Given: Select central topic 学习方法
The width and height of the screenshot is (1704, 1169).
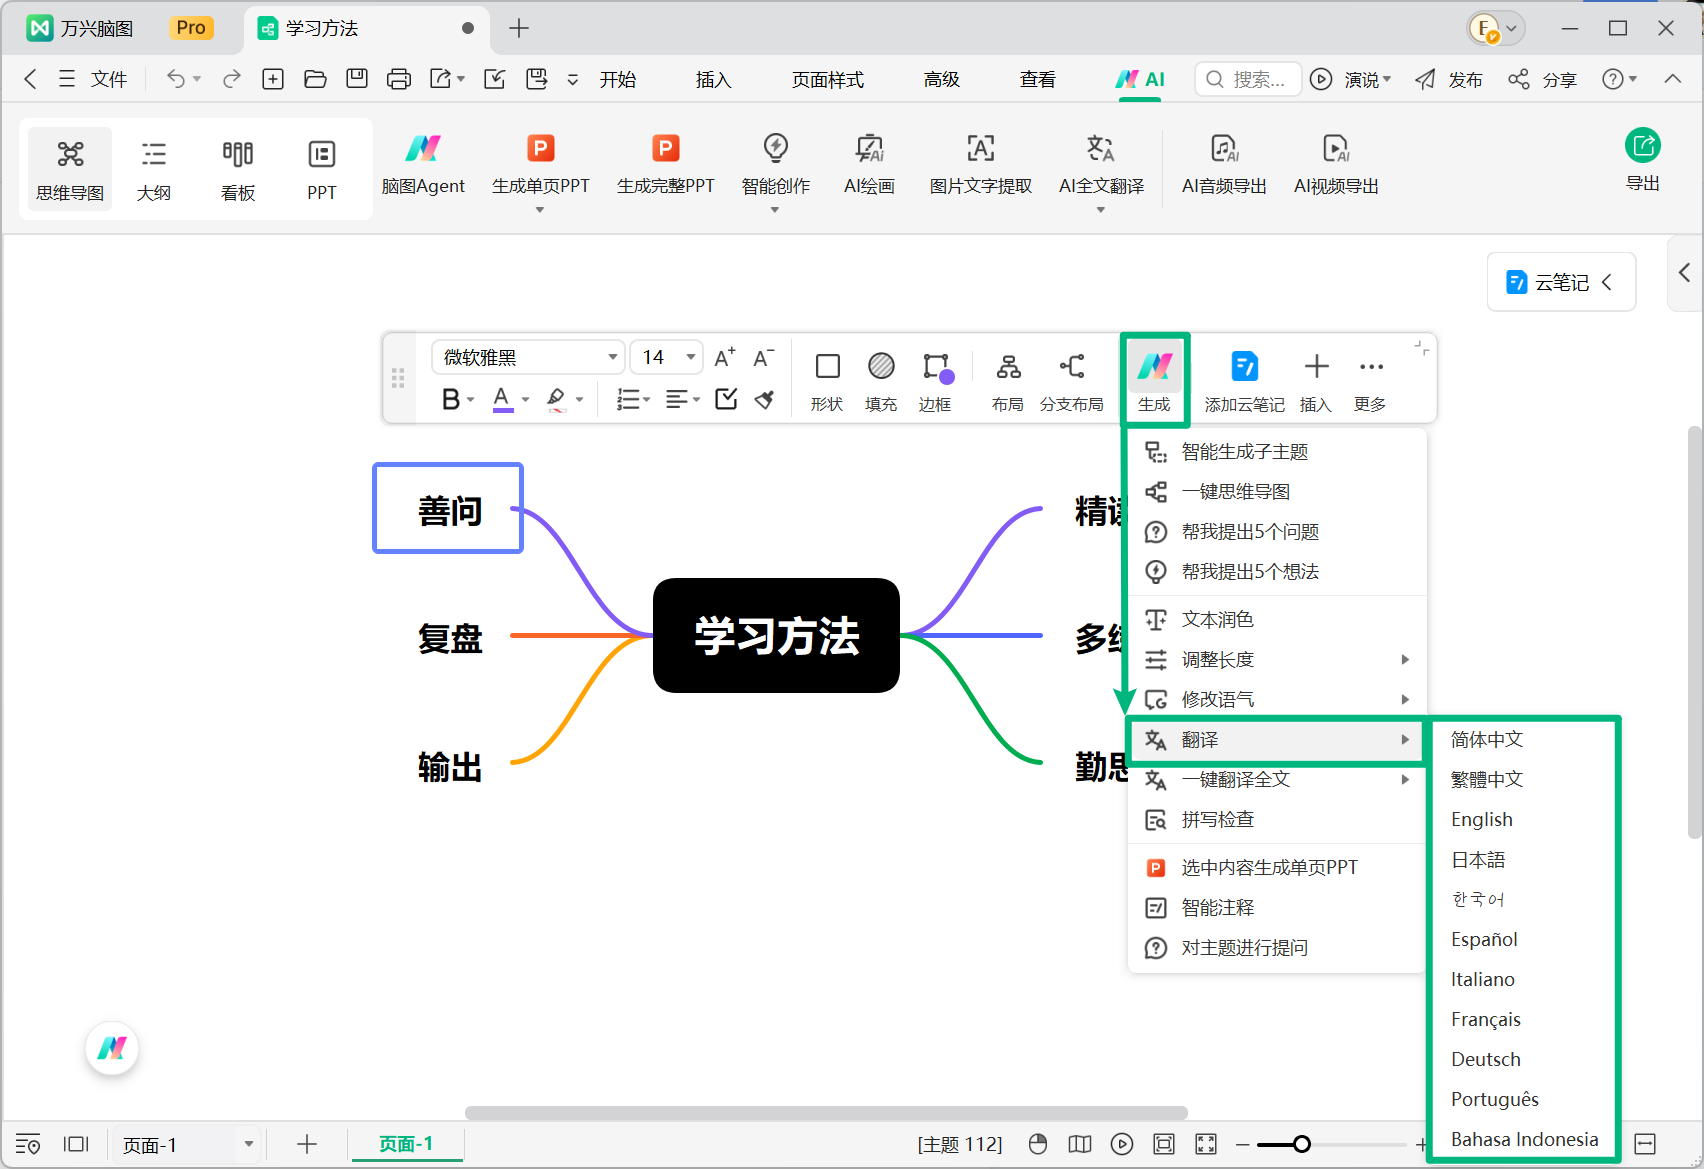Looking at the screenshot, I should pos(776,635).
